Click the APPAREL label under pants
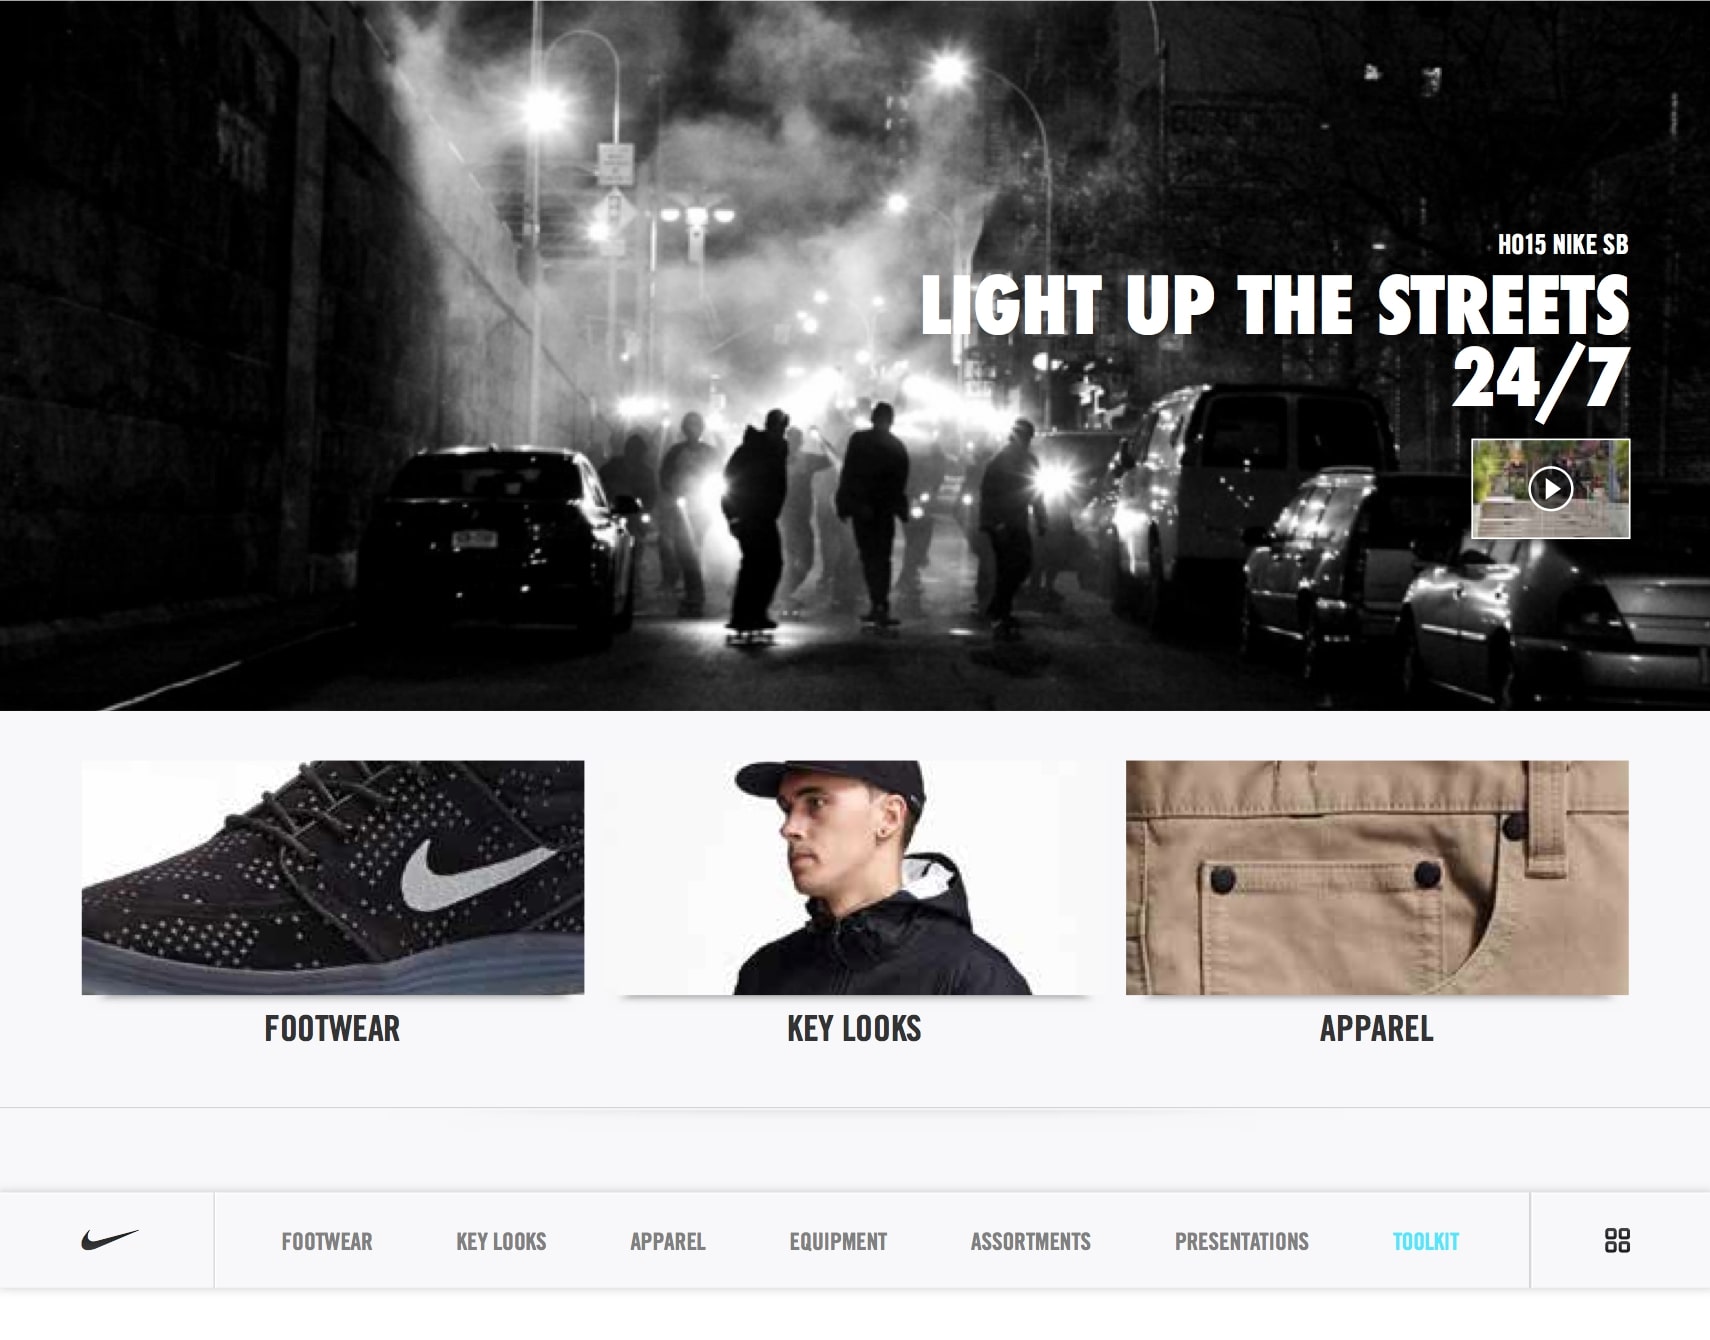1710x1340 pixels. (x=1376, y=1028)
